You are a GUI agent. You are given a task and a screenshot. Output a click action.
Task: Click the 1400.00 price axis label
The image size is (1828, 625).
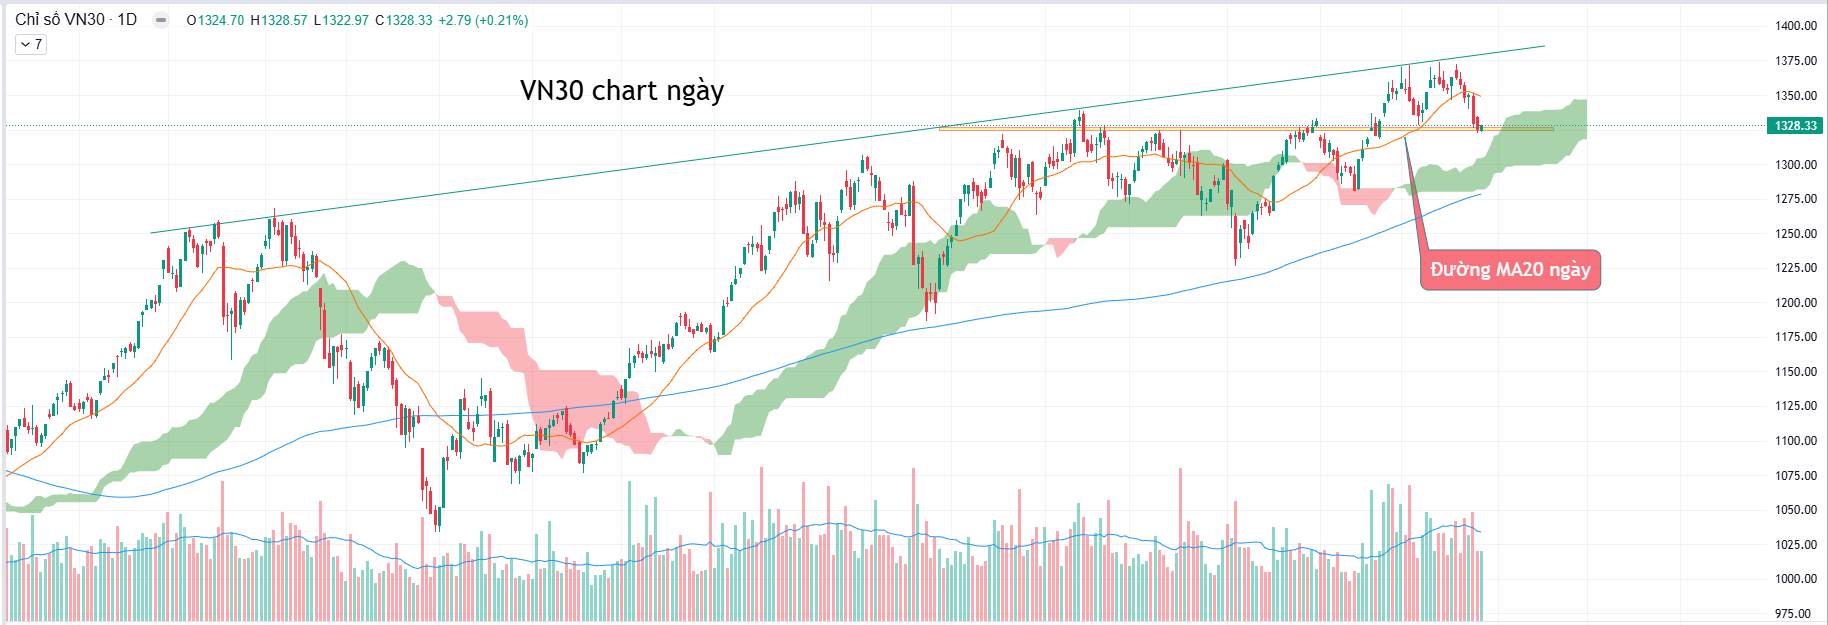click(x=1795, y=26)
